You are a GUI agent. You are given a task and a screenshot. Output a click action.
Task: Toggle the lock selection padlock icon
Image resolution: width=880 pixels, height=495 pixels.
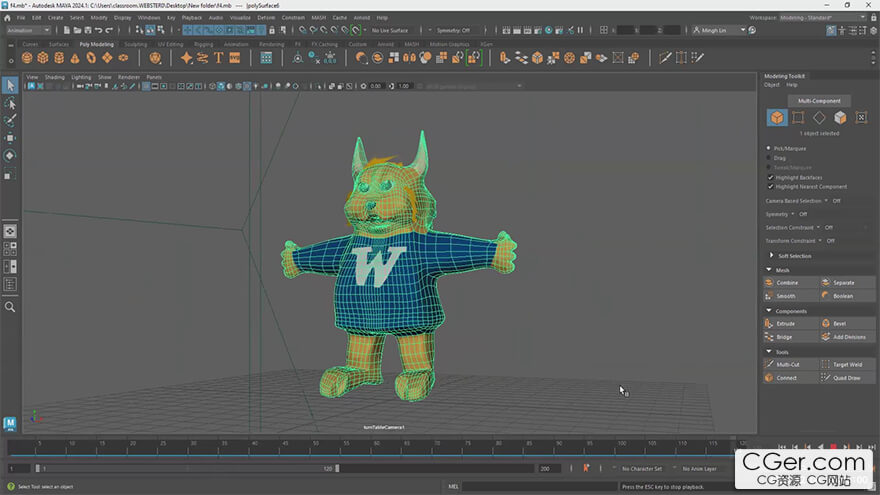(x=272, y=30)
